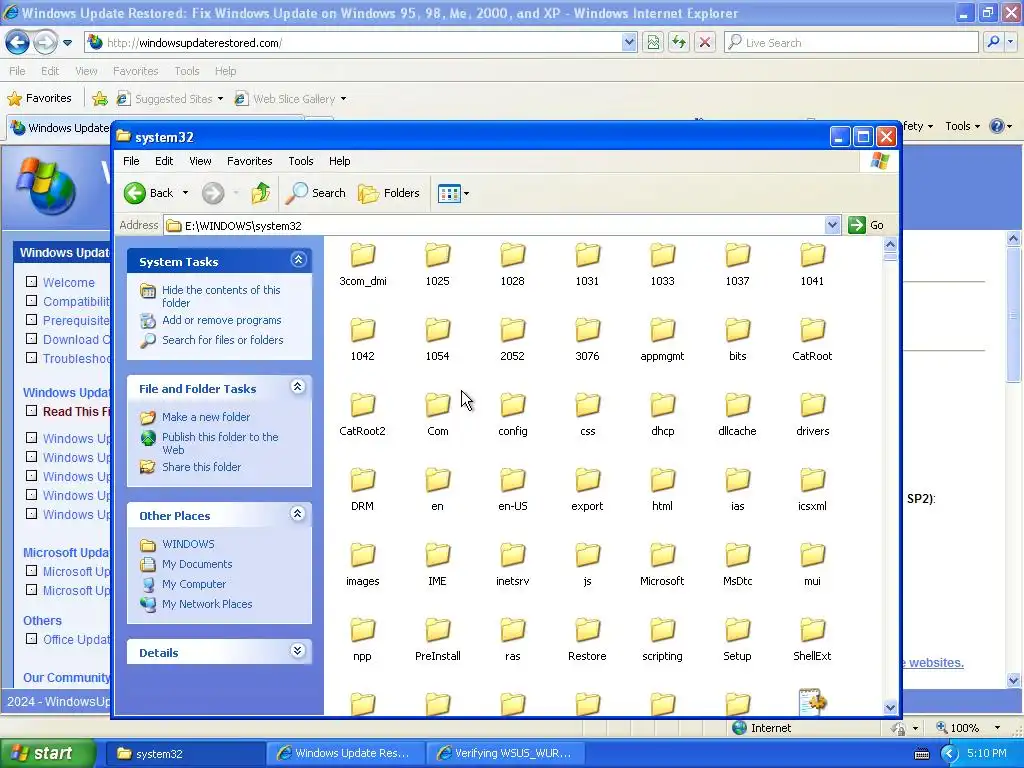Open the Explorer address bar dropdown
The height and width of the screenshot is (768, 1024).
(832, 225)
